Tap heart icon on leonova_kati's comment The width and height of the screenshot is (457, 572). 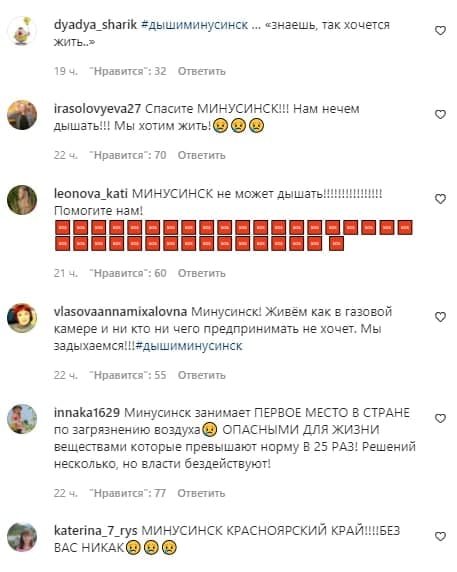[x=441, y=199]
